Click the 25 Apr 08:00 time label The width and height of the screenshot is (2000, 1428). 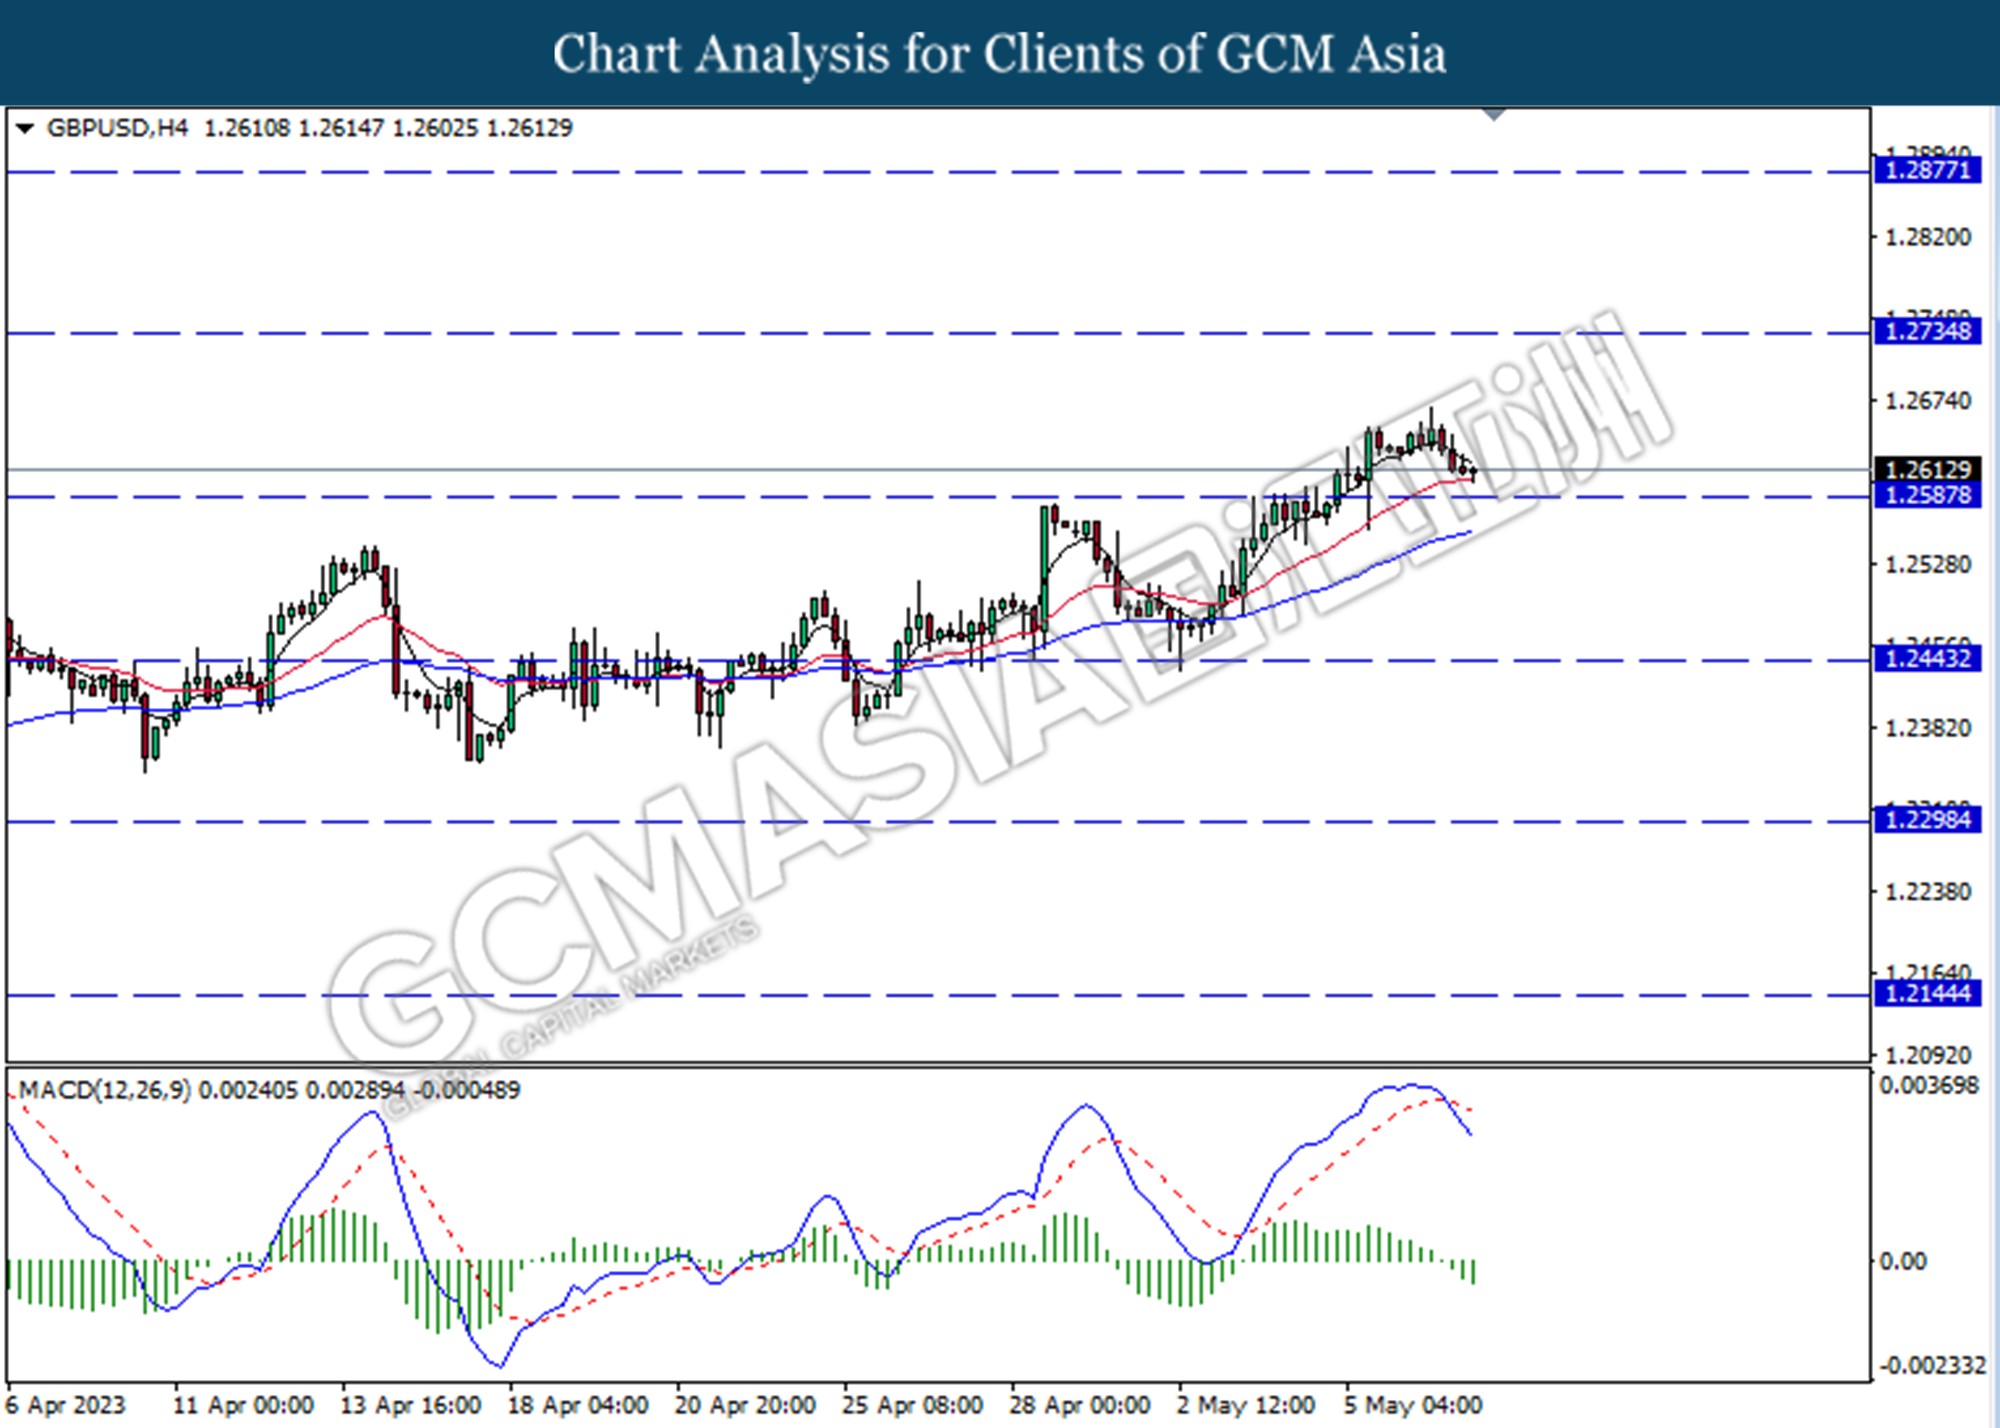pyautogui.click(x=912, y=1405)
